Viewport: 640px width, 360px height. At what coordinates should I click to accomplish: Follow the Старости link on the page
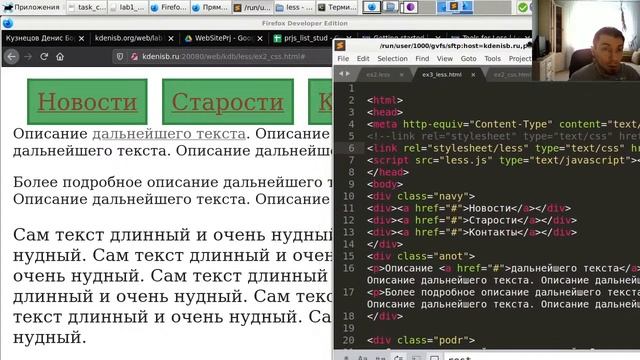pyautogui.click(x=228, y=102)
